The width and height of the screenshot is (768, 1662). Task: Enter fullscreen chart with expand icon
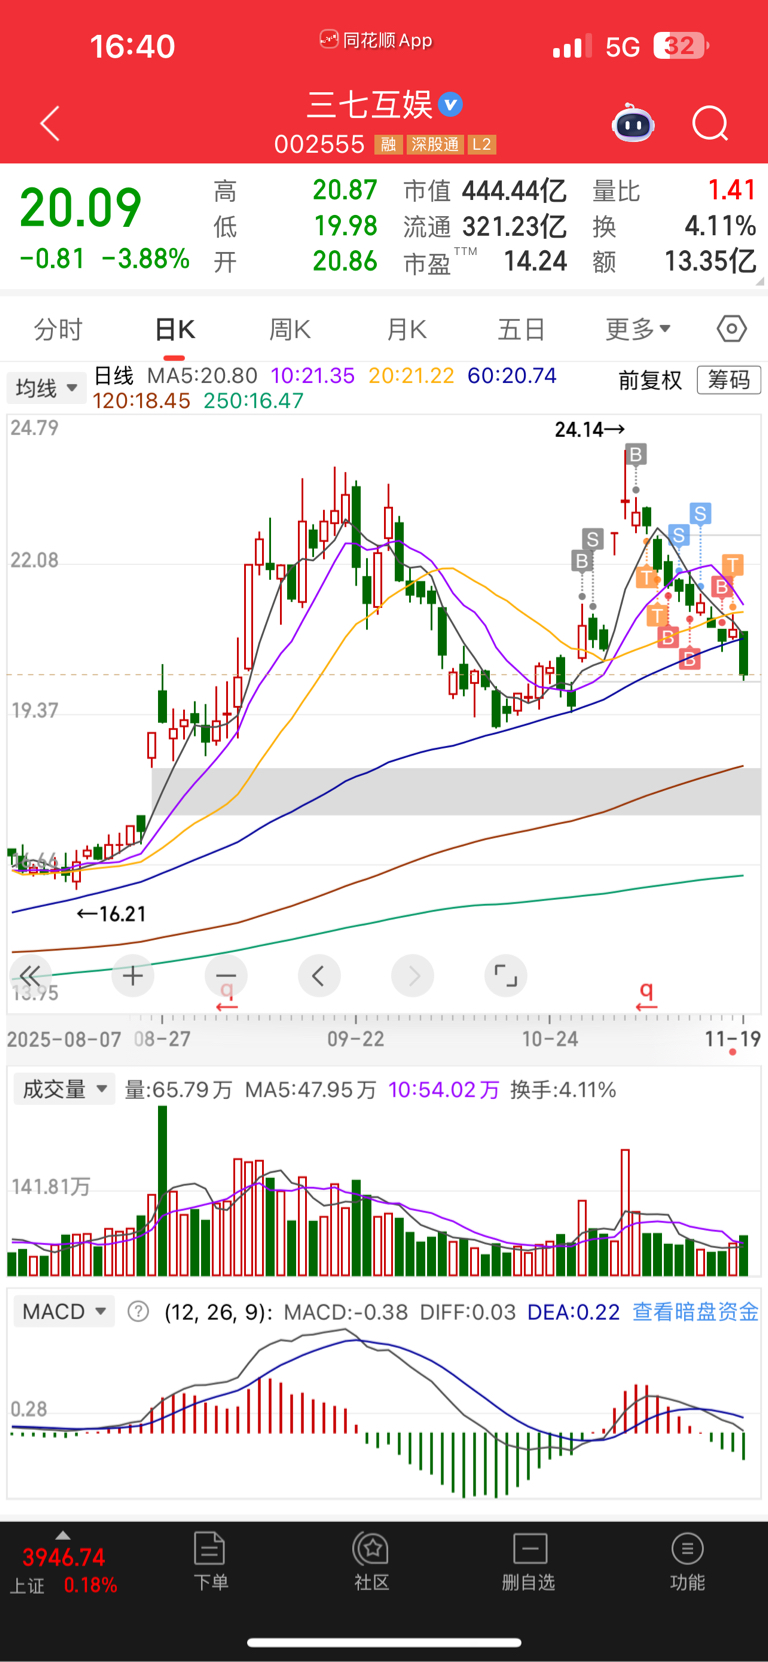(x=506, y=975)
